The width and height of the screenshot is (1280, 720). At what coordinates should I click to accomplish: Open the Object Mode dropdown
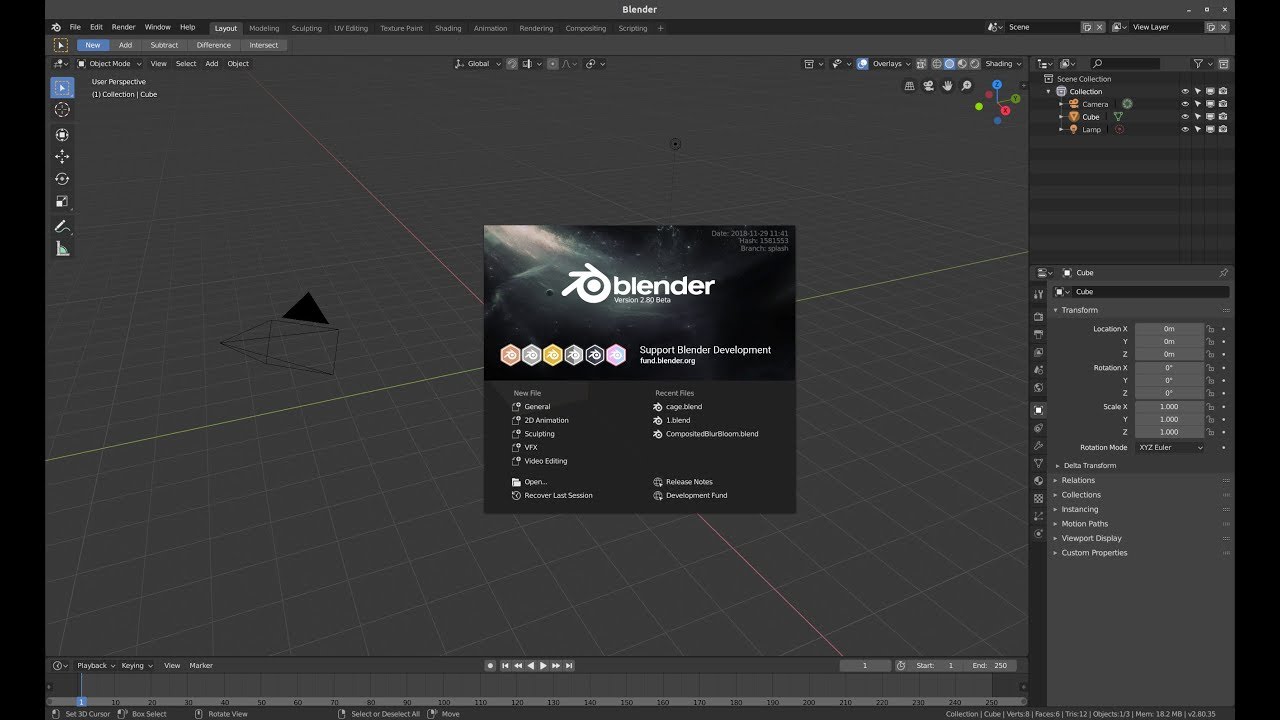110,63
